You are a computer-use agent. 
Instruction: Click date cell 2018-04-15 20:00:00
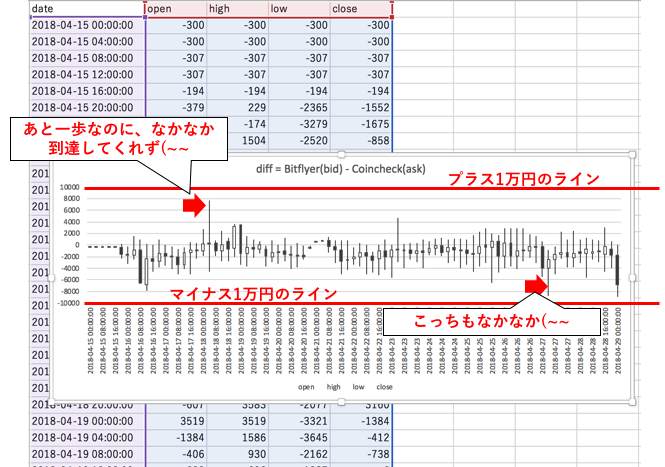tap(87, 108)
